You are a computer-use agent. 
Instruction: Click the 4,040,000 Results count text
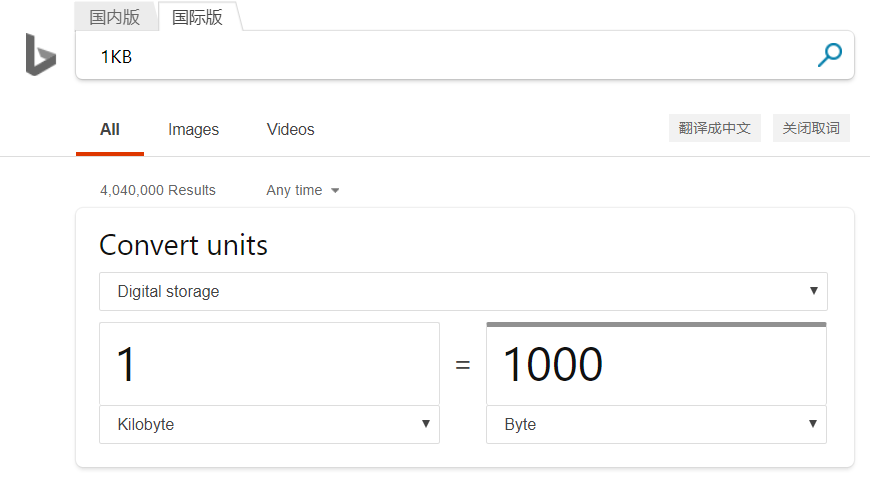click(x=158, y=190)
